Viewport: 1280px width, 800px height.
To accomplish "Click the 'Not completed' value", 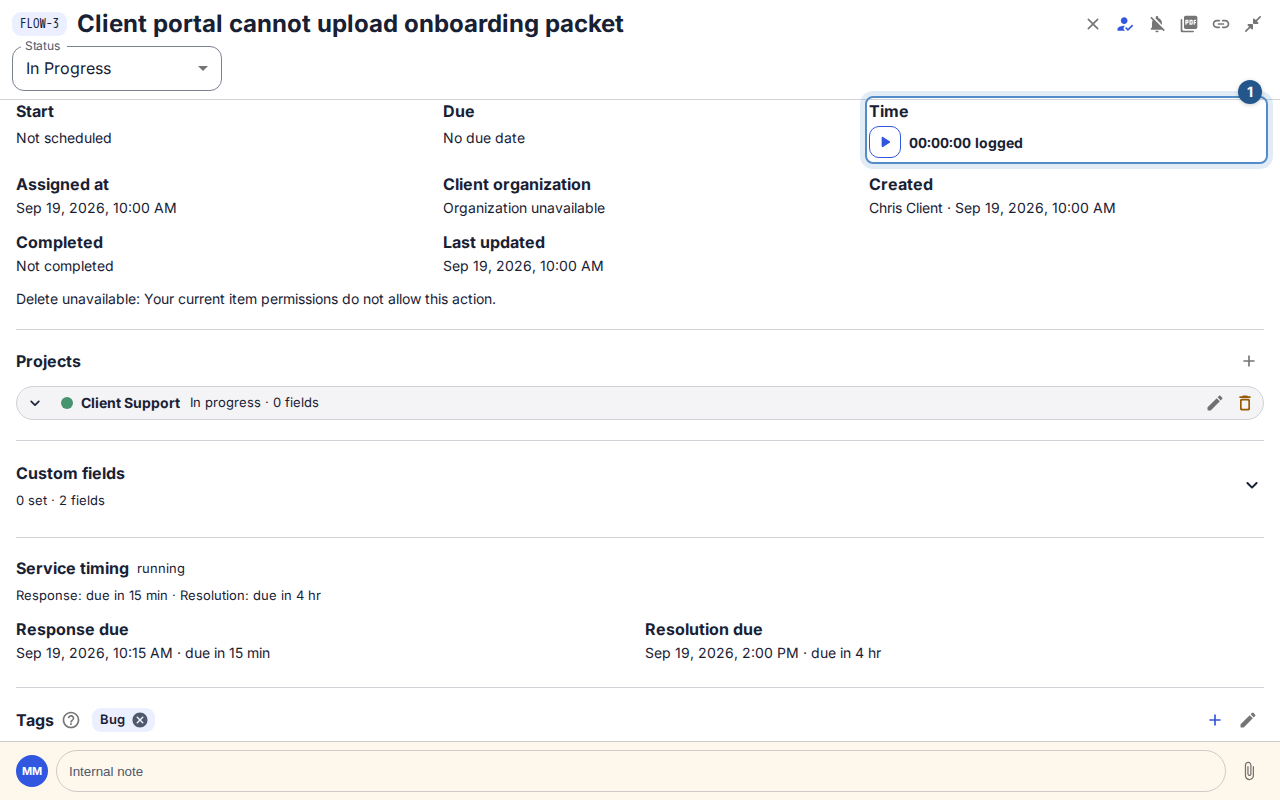I will pyautogui.click(x=65, y=266).
